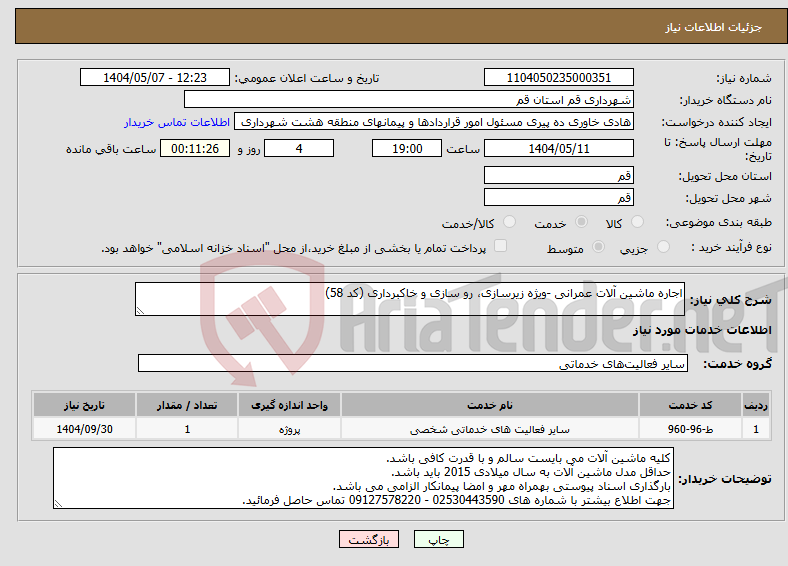Image resolution: width=788 pixels, height=566 pixels.
Task: Select the متوسط purchase type radio
Action: click(599, 246)
